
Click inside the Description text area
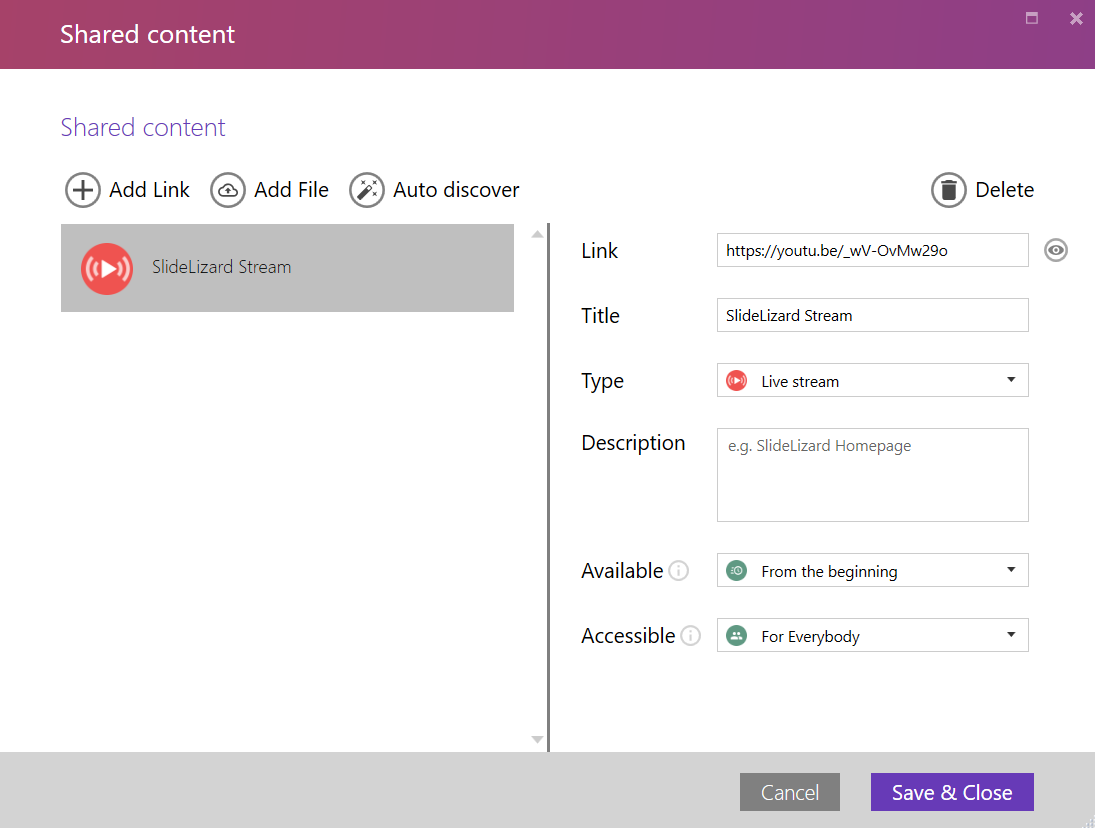pos(872,475)
